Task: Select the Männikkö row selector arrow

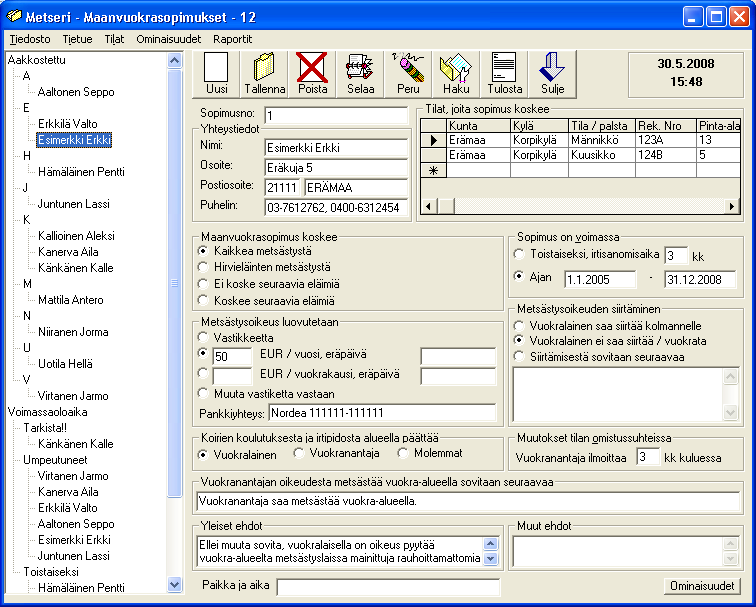Action: click(x=433, y=140)
